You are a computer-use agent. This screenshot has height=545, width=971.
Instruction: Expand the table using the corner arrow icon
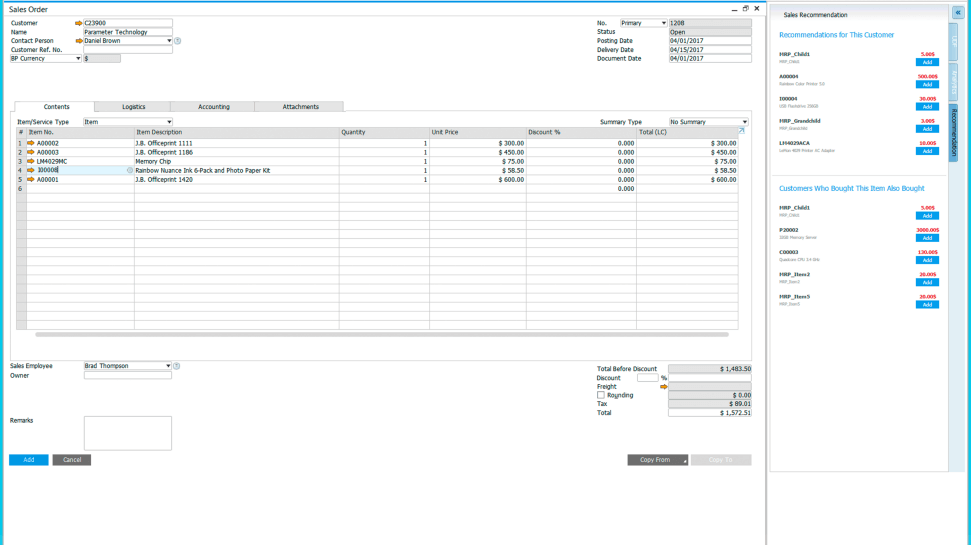pyautogui.click(x=741, y=131)
